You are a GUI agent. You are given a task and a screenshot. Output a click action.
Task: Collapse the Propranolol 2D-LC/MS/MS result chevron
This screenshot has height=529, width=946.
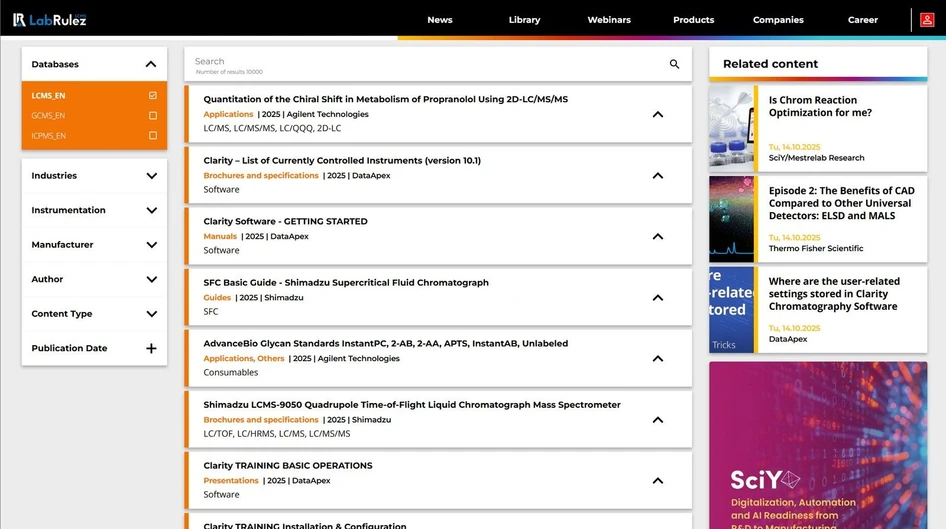[x=658, y=114]
